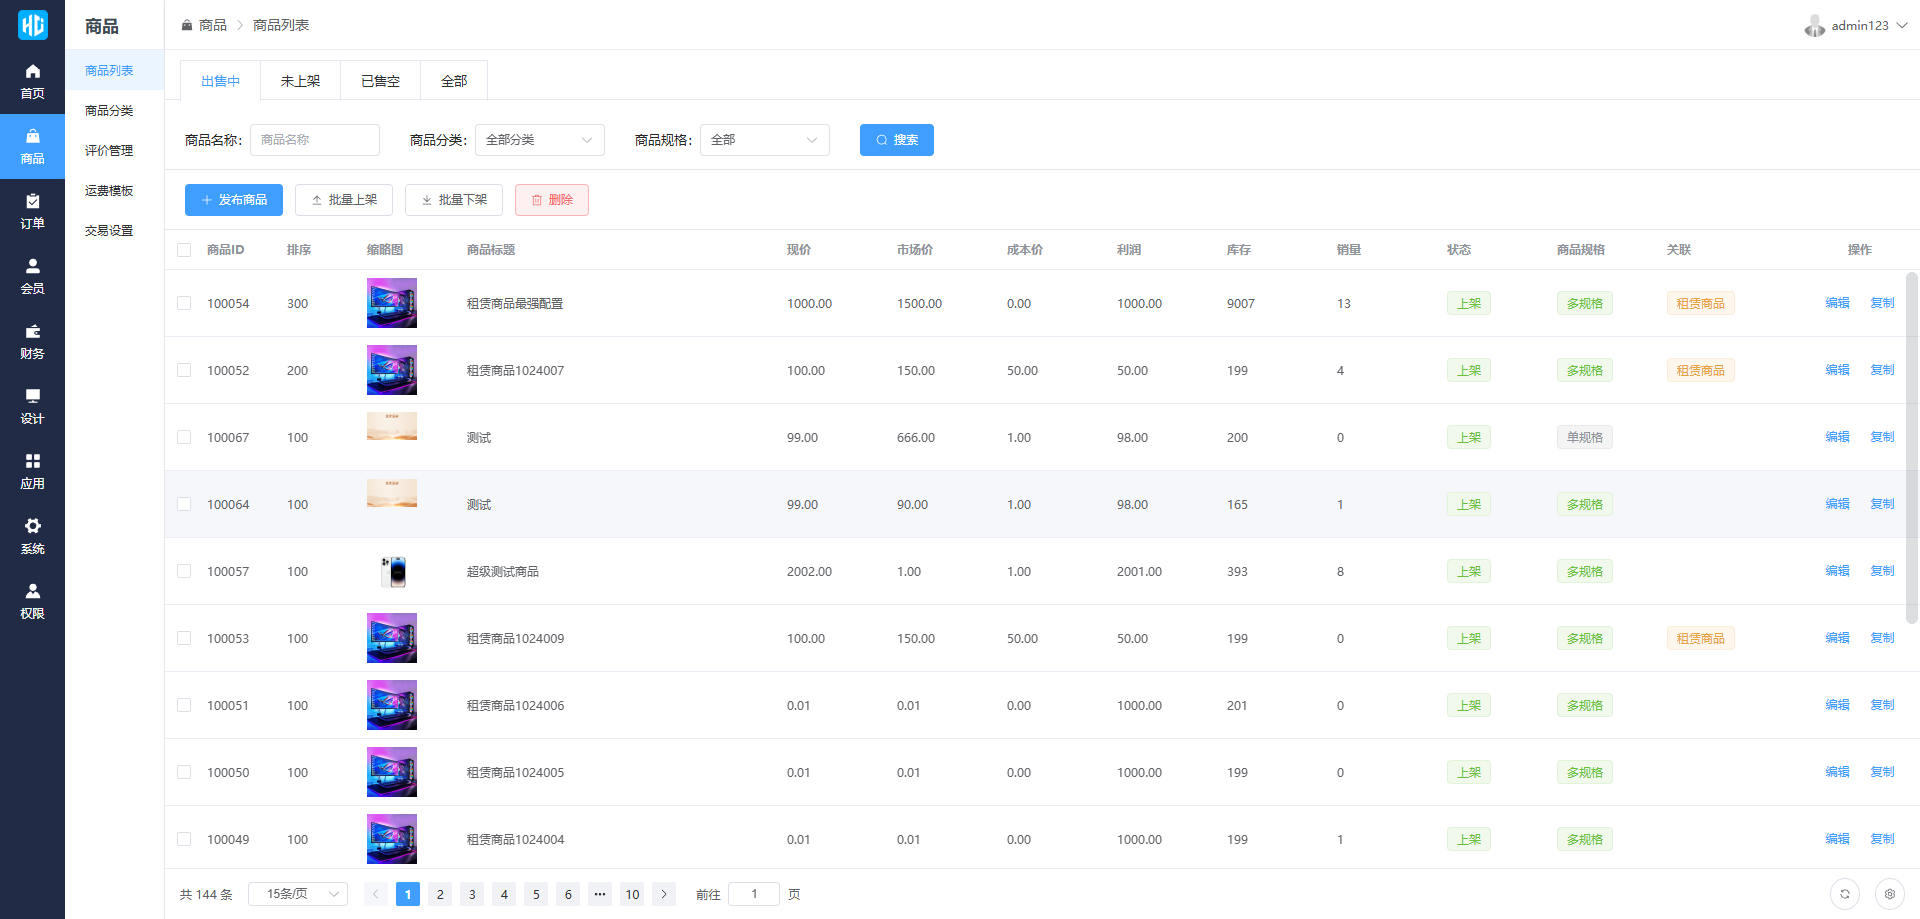The image size is (1920, 919).
Task: Select the checkbox for product 100057
Action: (184, 571)
